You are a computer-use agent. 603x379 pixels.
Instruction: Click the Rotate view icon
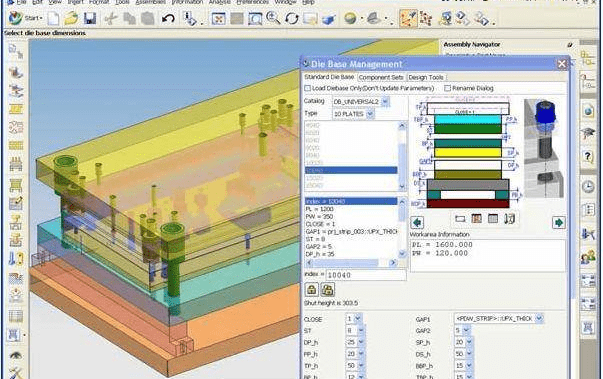[x=292, y=18]
